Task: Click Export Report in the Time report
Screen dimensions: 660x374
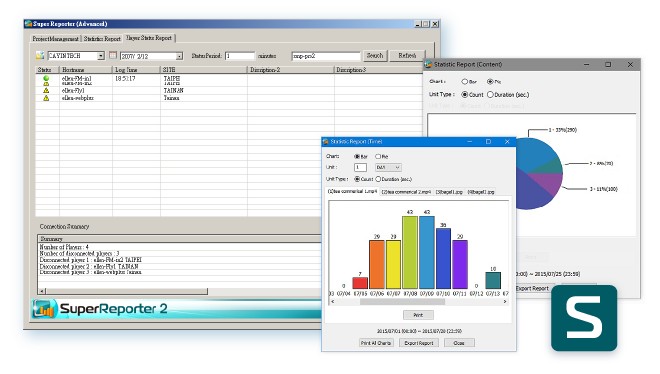Action: pyautogui.click(x=419, y=343)
